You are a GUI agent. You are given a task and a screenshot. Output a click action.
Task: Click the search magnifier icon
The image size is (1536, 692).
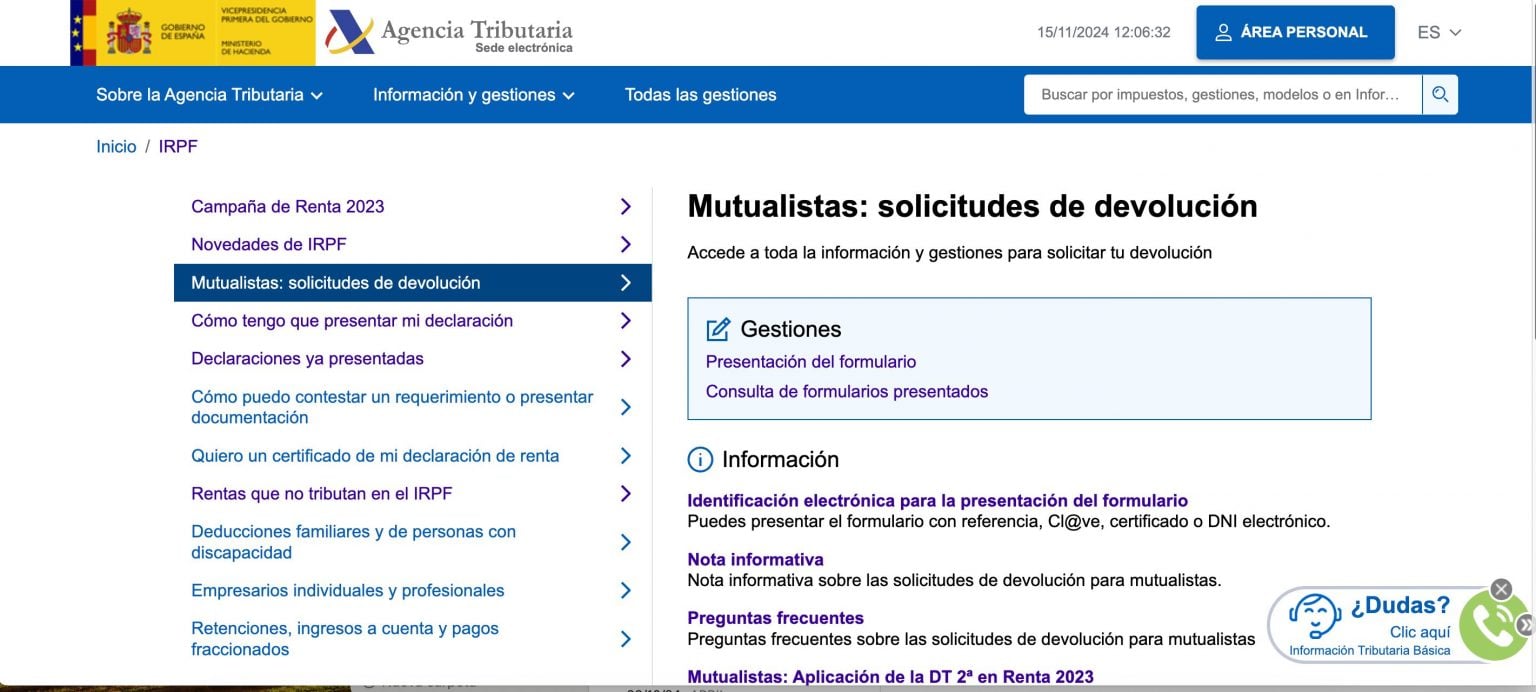tap(1440, 95)
